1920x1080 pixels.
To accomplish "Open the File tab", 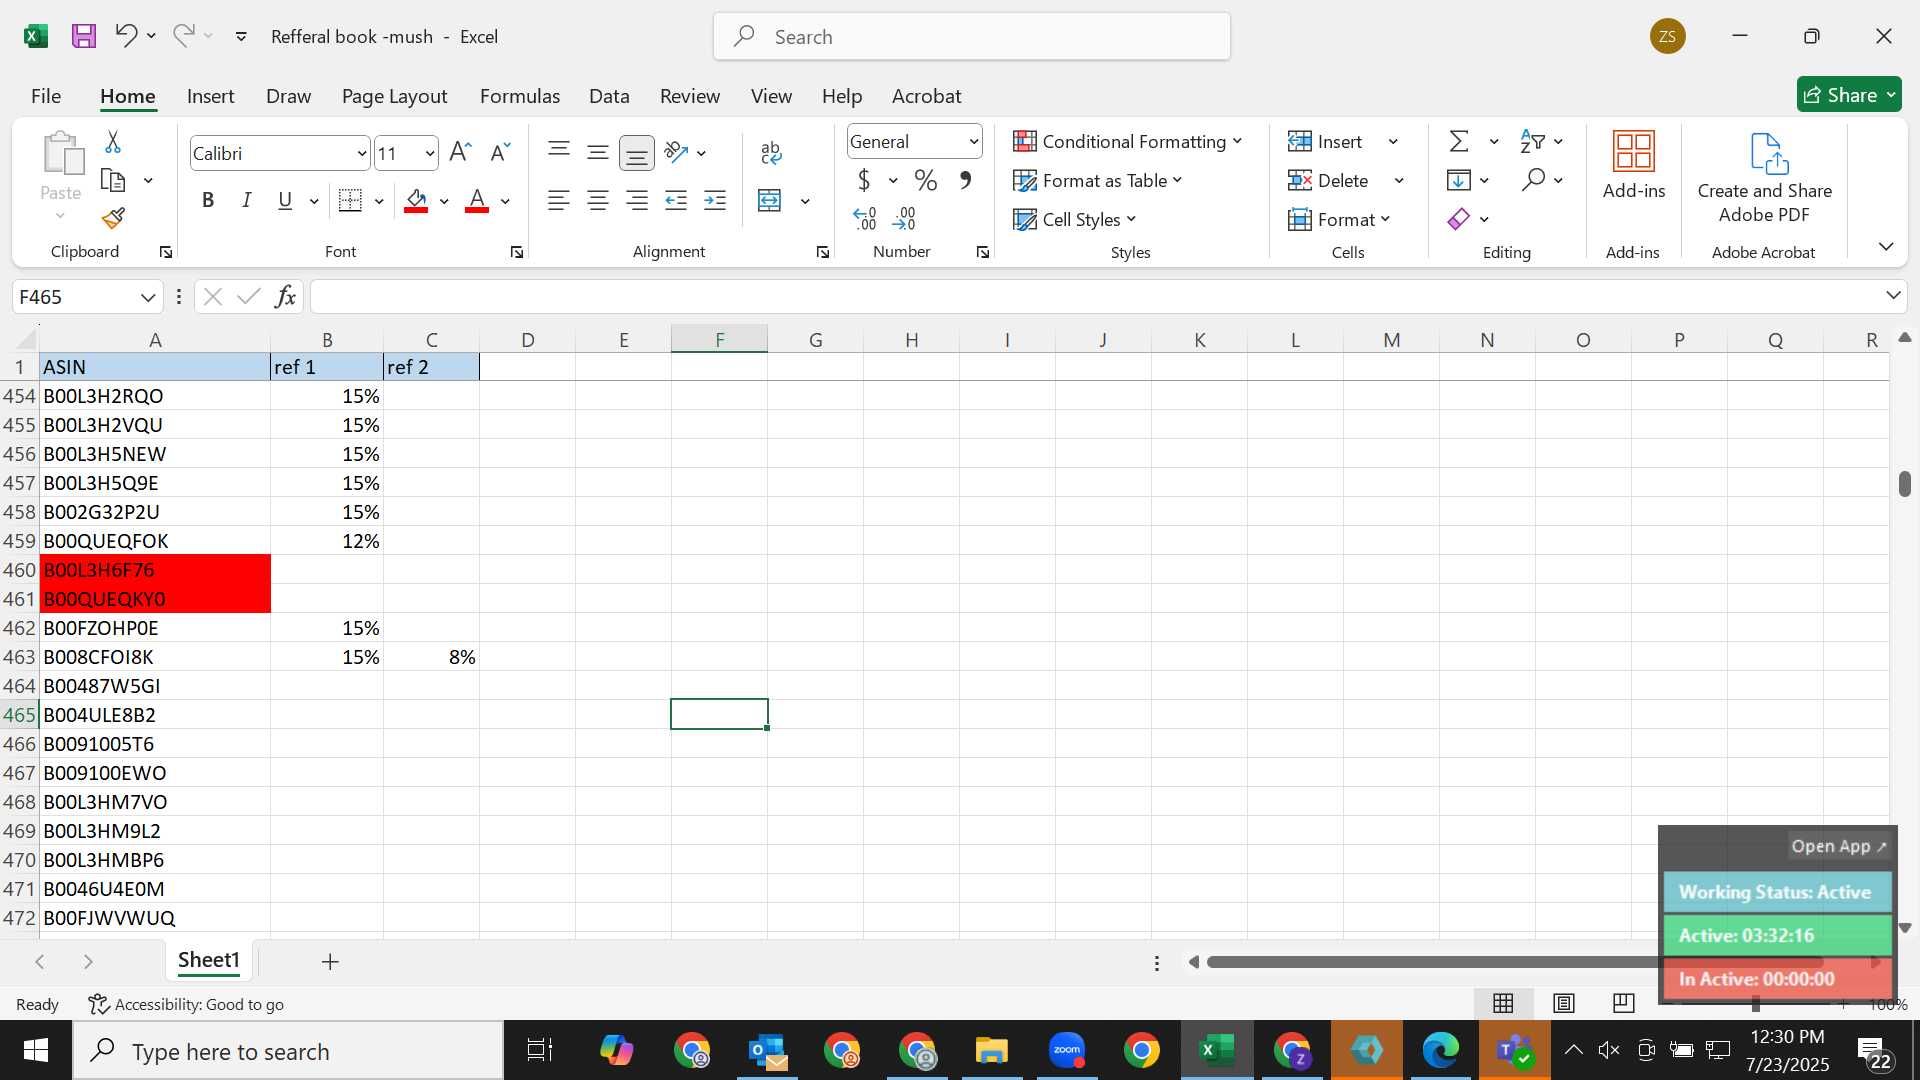I will click(x=46, y=96).
